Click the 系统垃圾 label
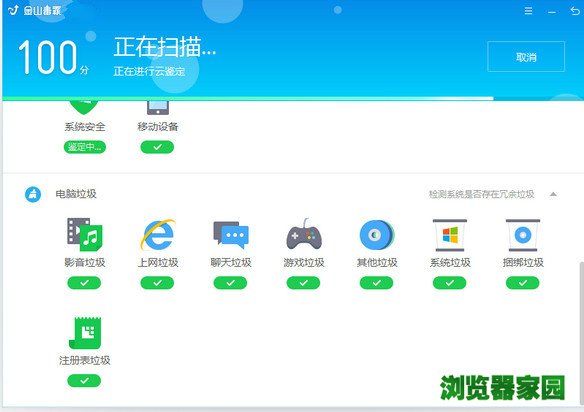Screen dimensions: 584x412 [450, 263]
